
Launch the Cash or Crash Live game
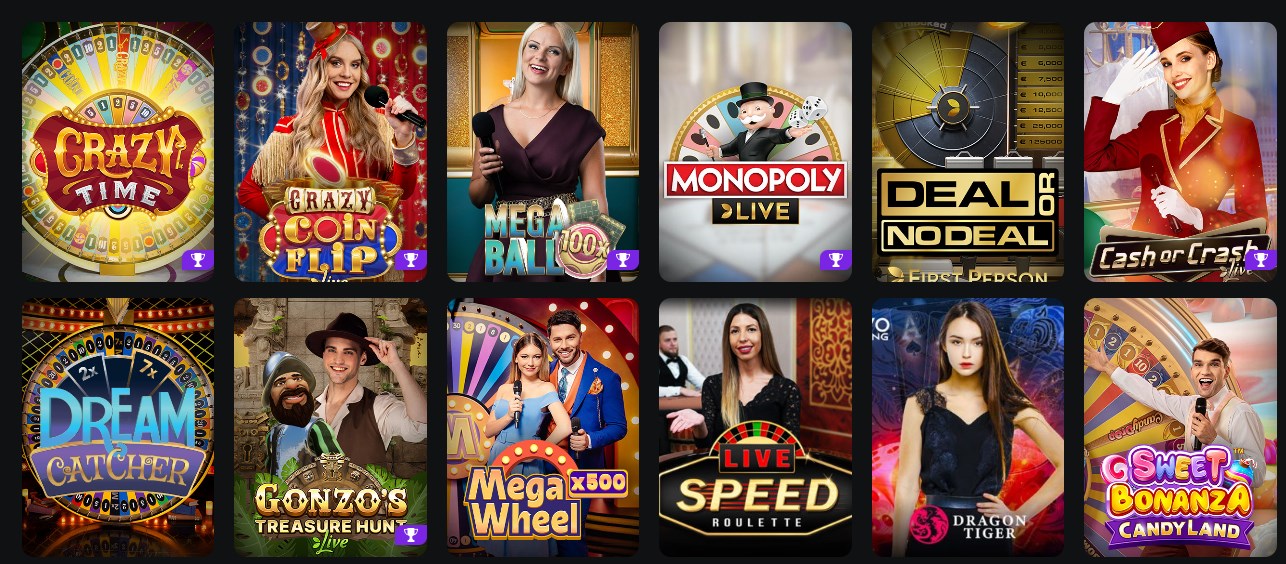1180,152
